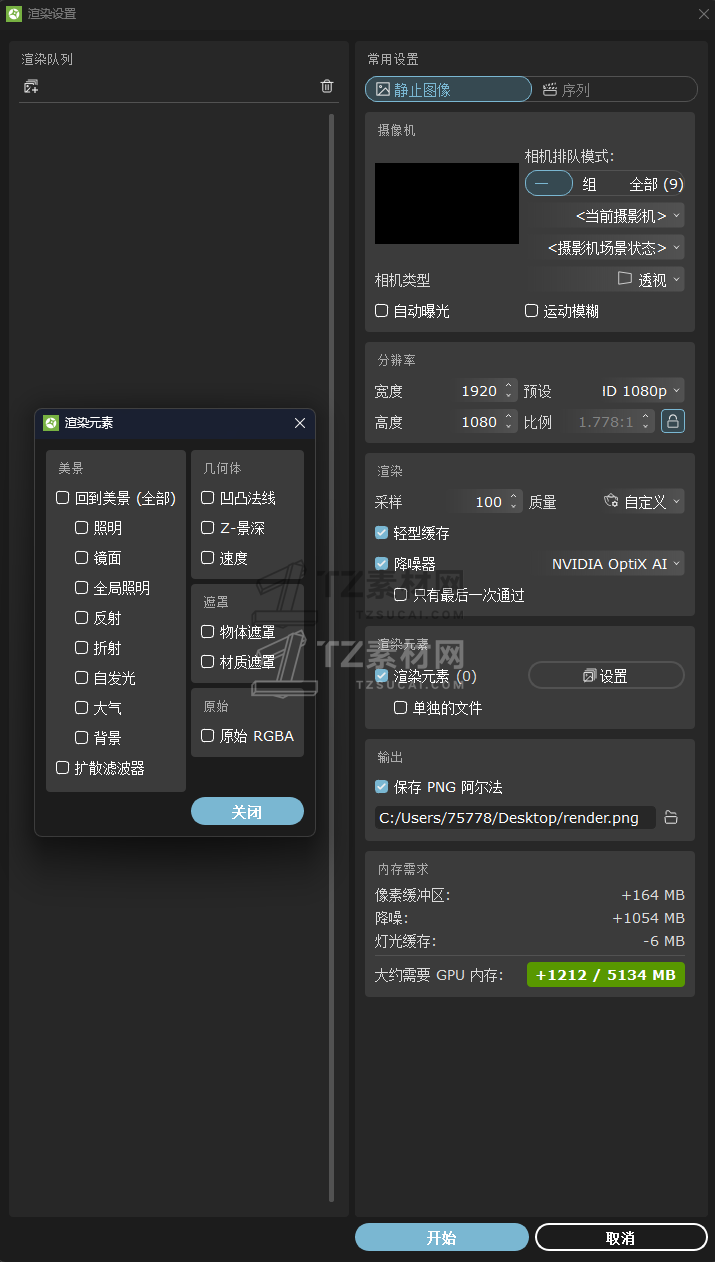The height and width of the screenshot is (1262, 715).
Task: Check the 折射 render element
Action: point(81,648)
